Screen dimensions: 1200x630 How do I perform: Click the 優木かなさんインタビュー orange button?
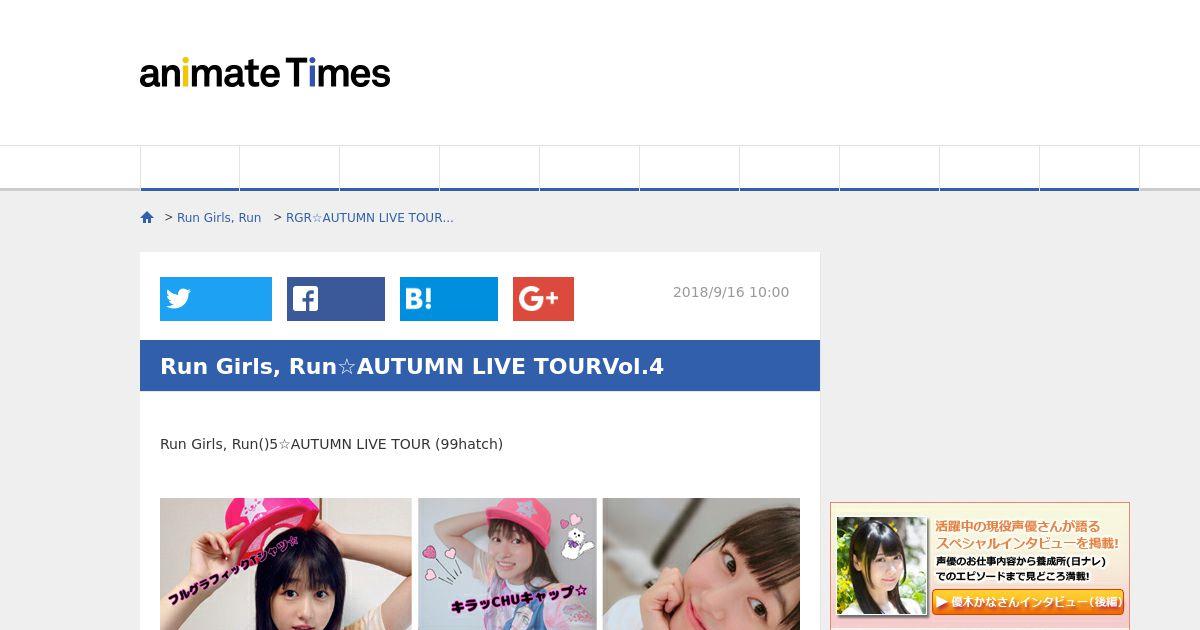(1028, 602)
